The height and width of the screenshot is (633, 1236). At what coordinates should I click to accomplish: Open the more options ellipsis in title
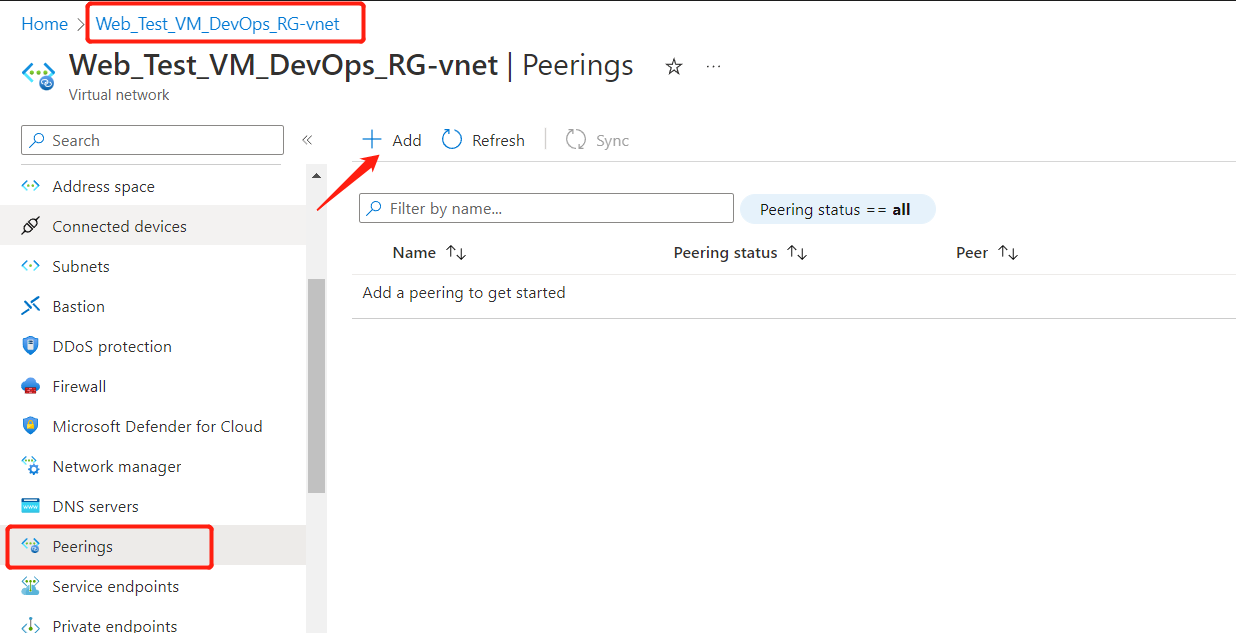click(x=713, y=66)
